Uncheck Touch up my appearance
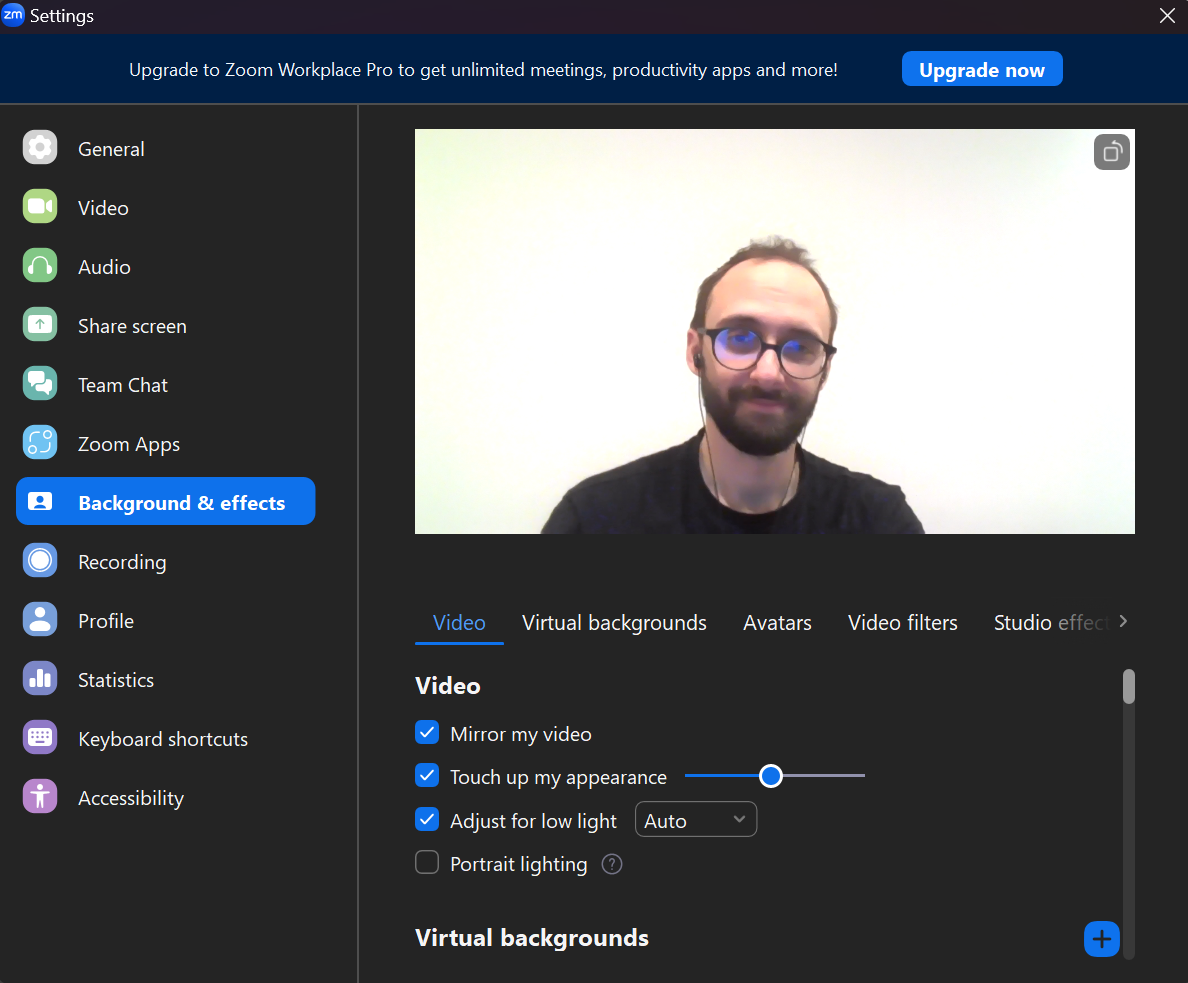 click(x=427, y=775)
